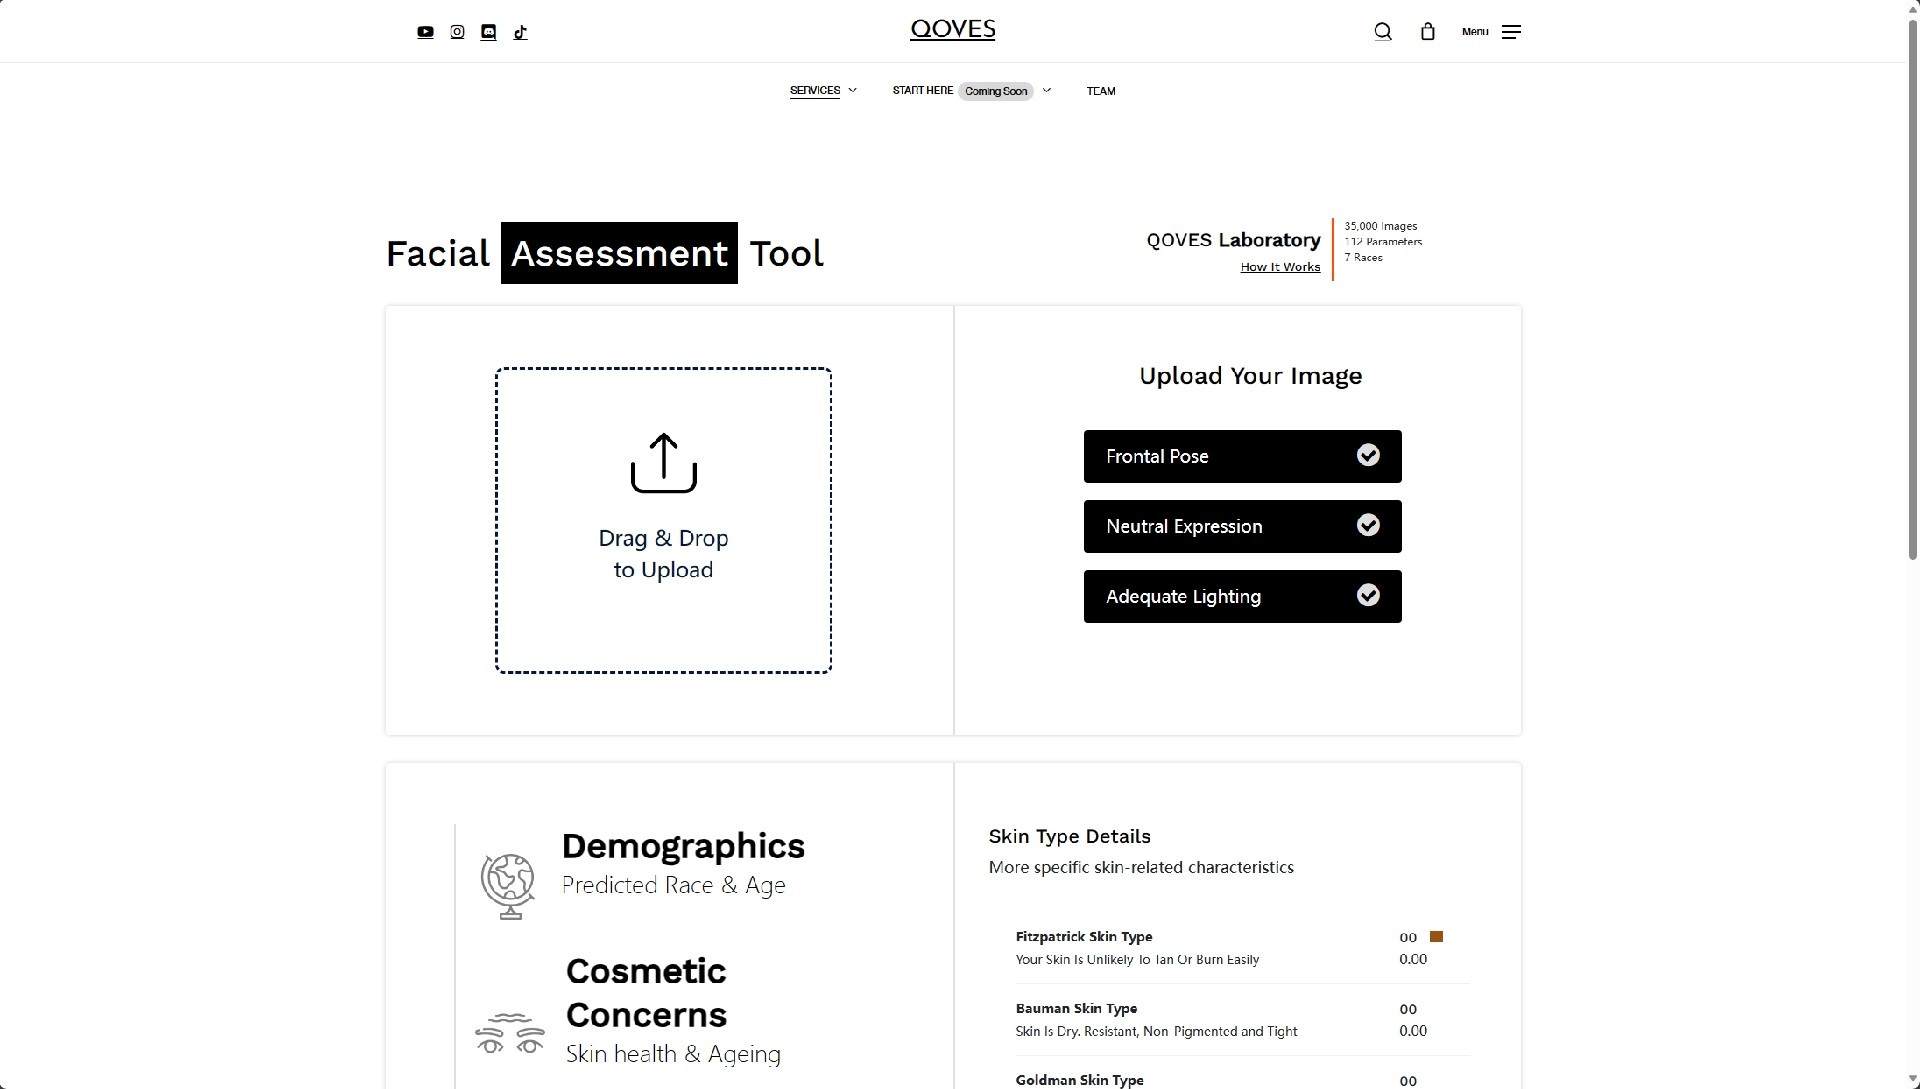Image resolution: width=1920 pixels, height=1089 pixels.
Task: Open the shopping bag cart icon
Action: pos(1427,32)
